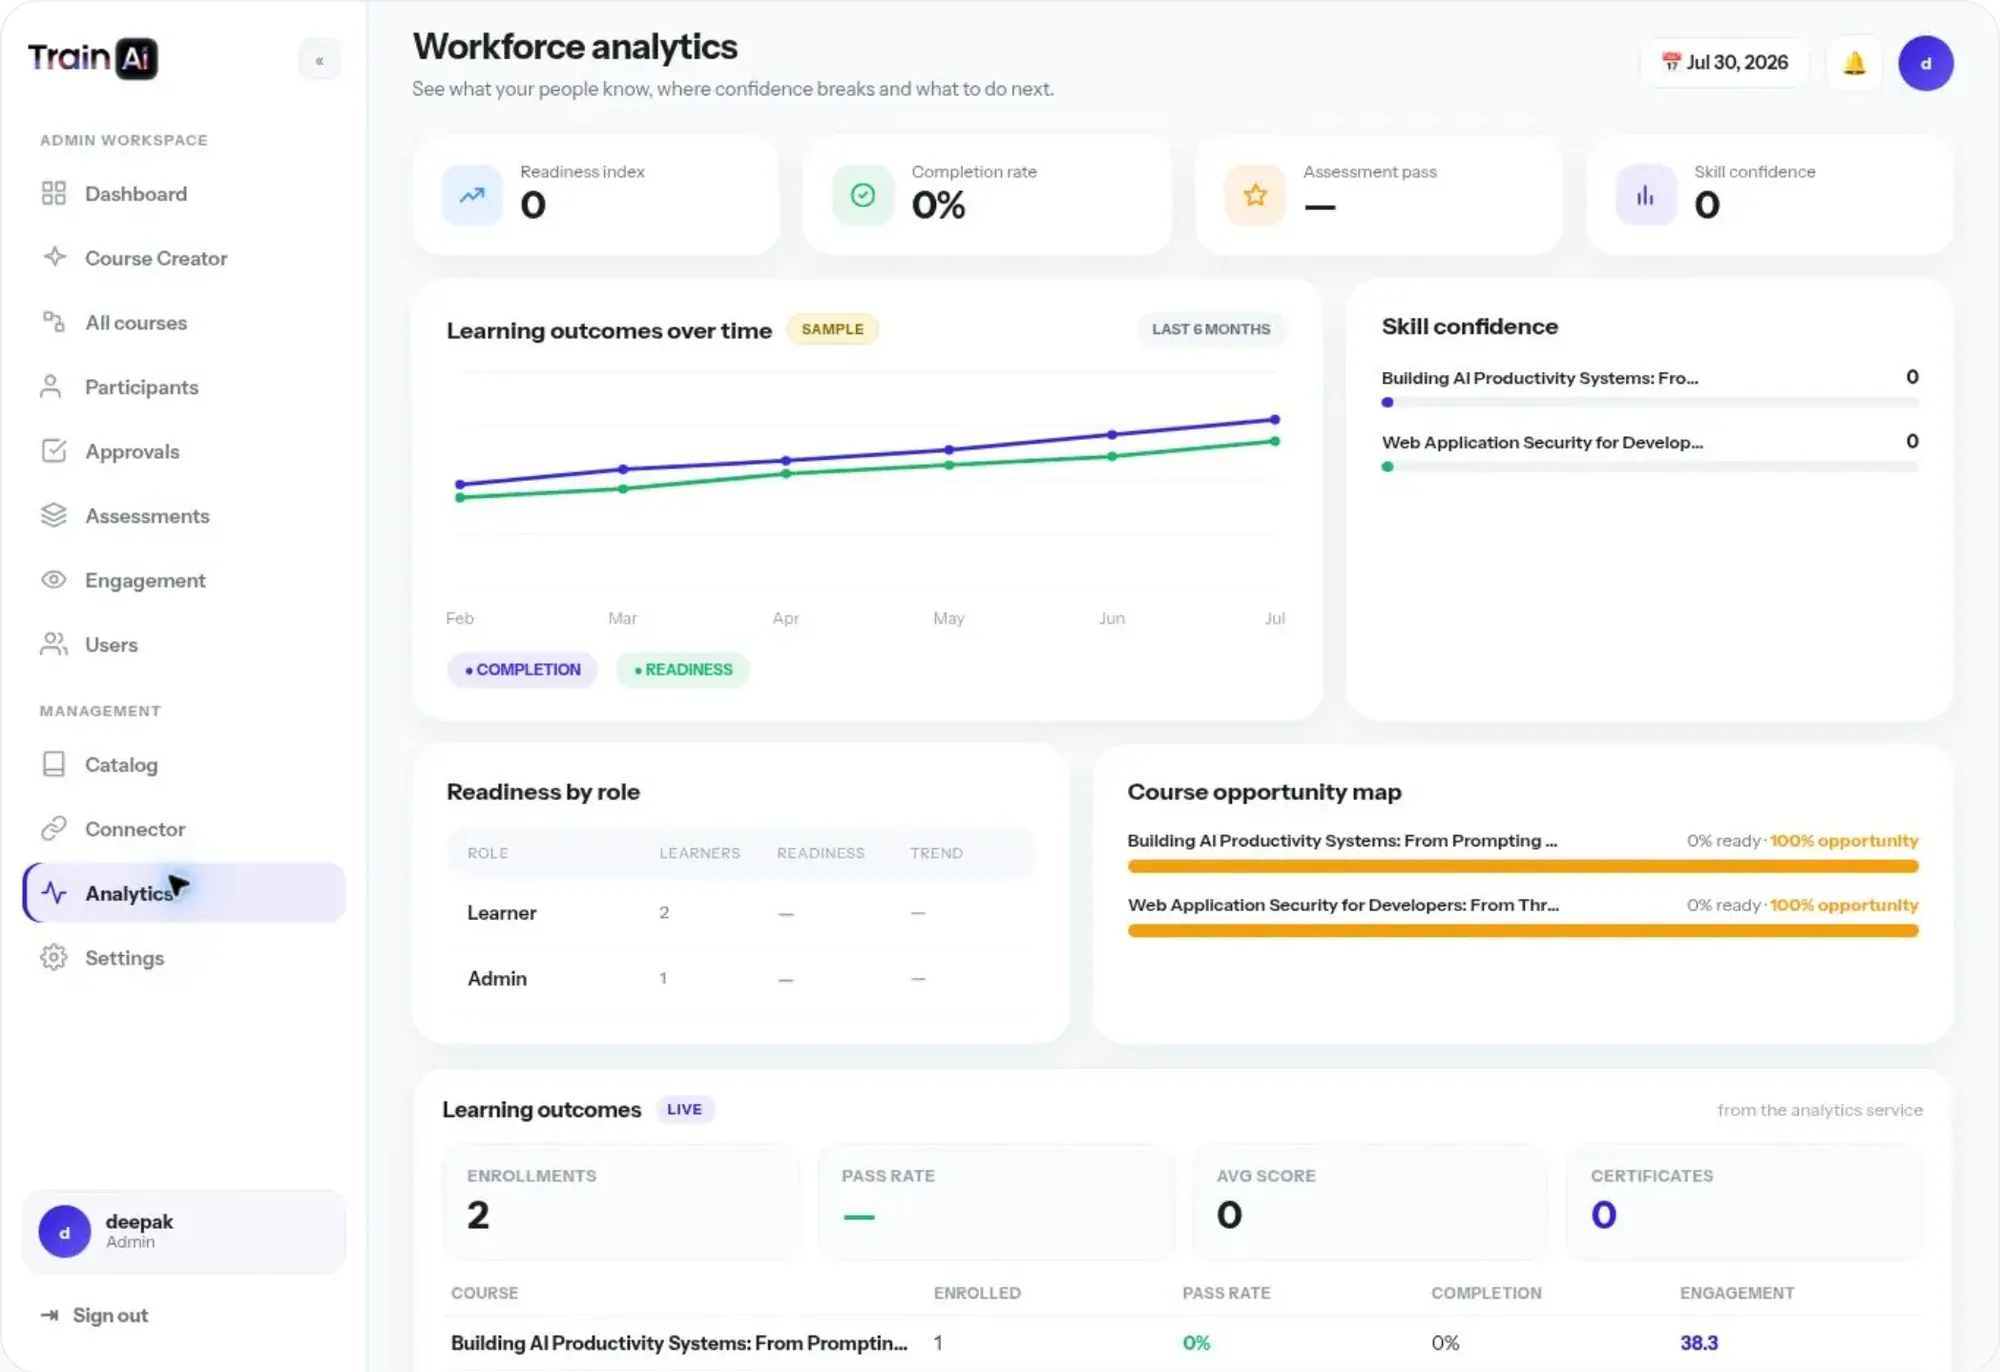Click the 38.3 engagement value
Screen dimensions: 2000x1372
click(1699, 1342)
